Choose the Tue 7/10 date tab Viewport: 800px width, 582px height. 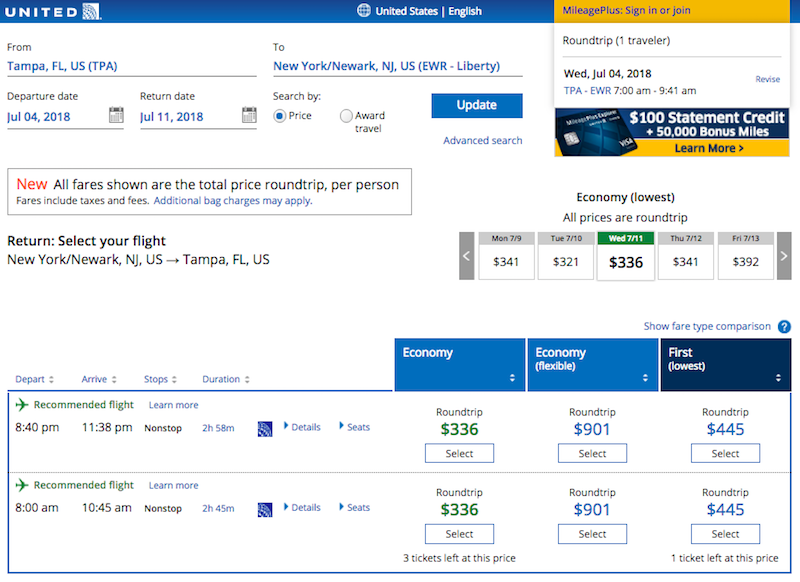tap(566, 255)
